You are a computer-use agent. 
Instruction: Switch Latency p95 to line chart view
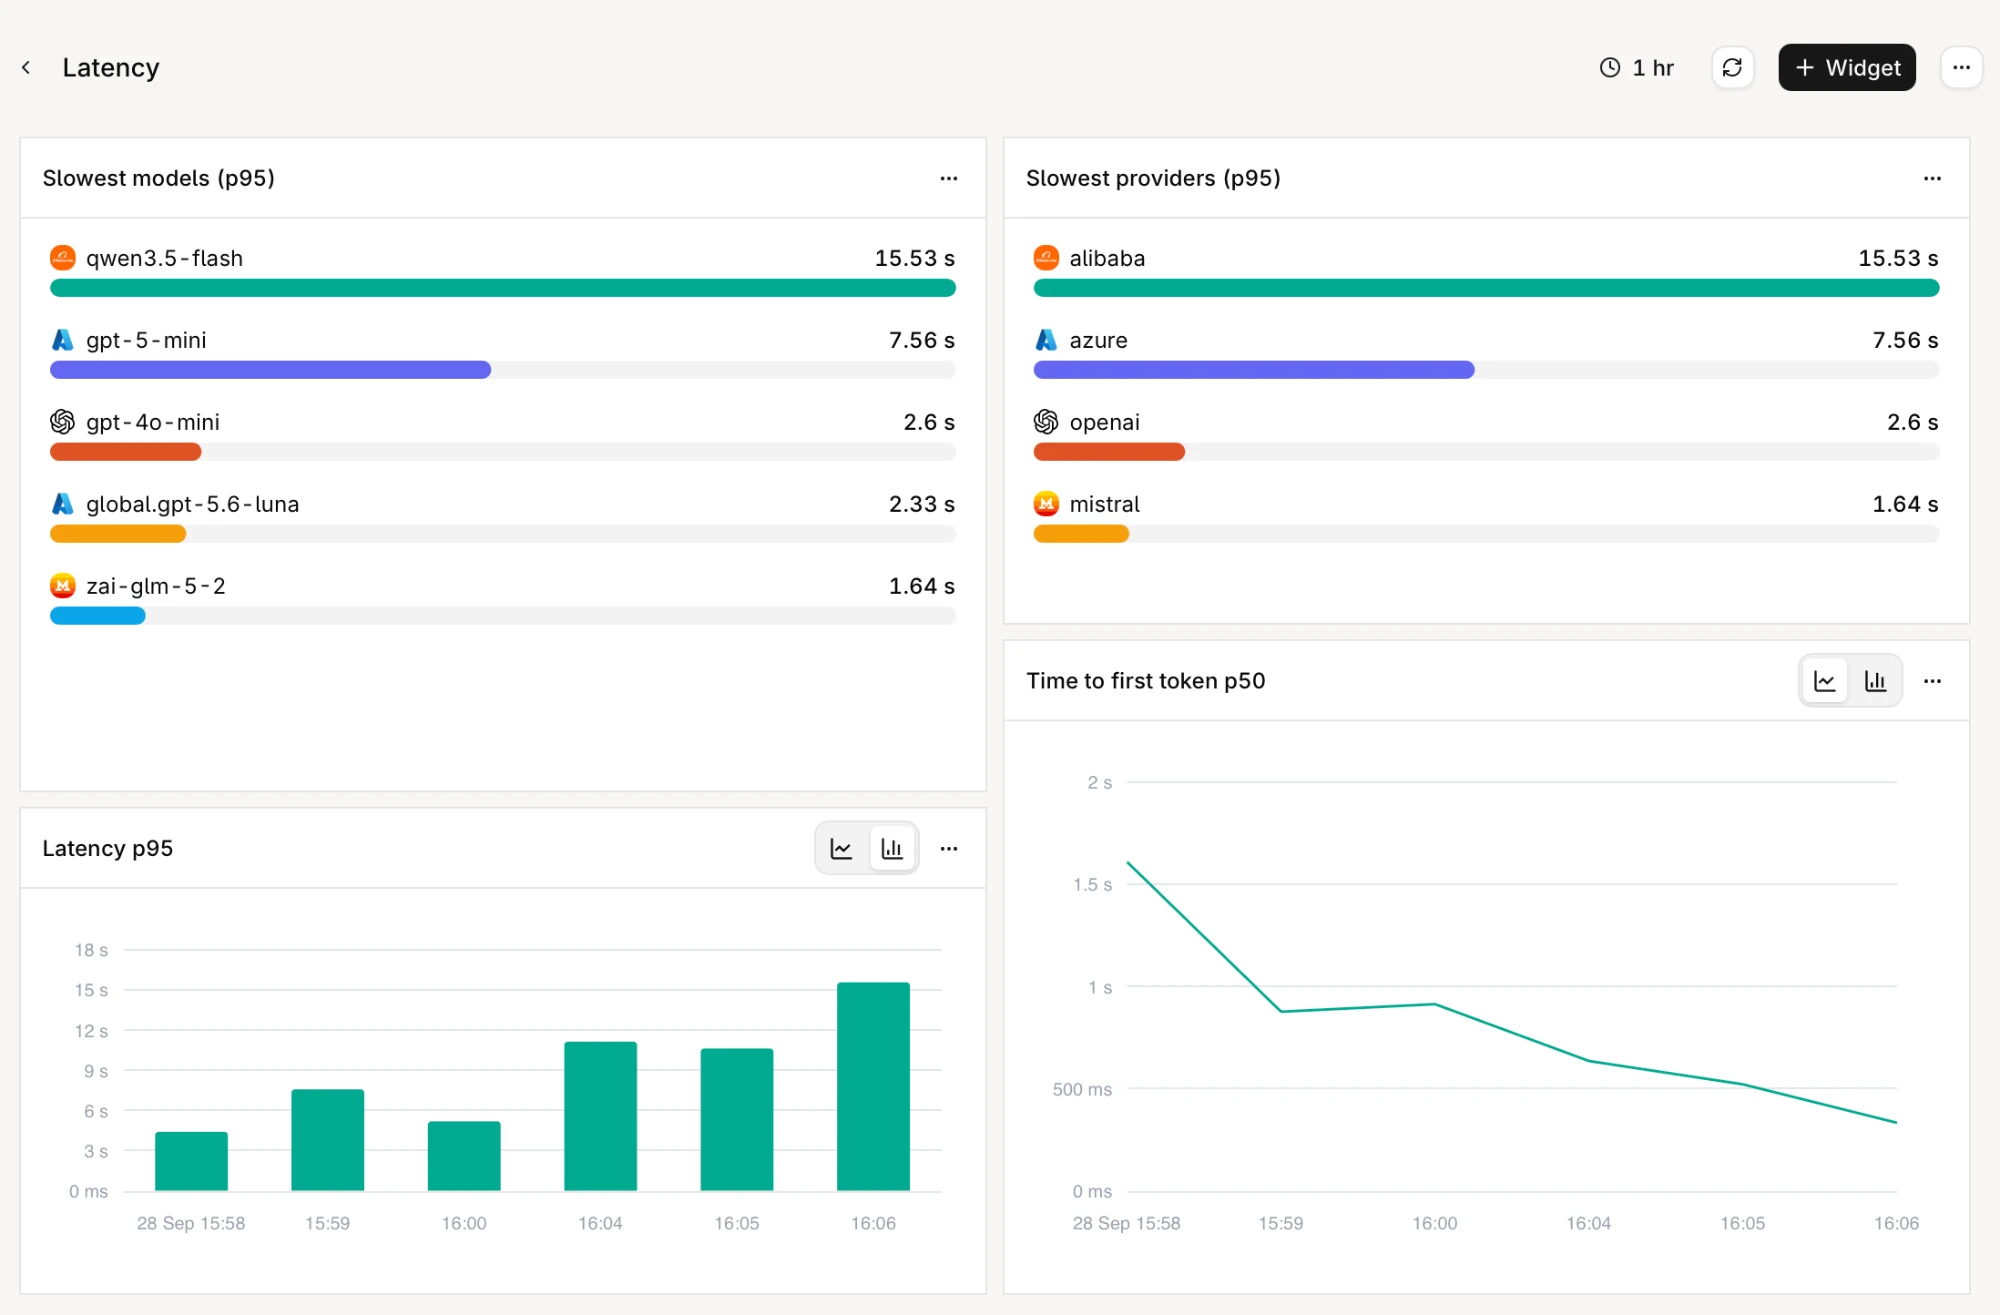pyautogui.click(x=841, y=848)
